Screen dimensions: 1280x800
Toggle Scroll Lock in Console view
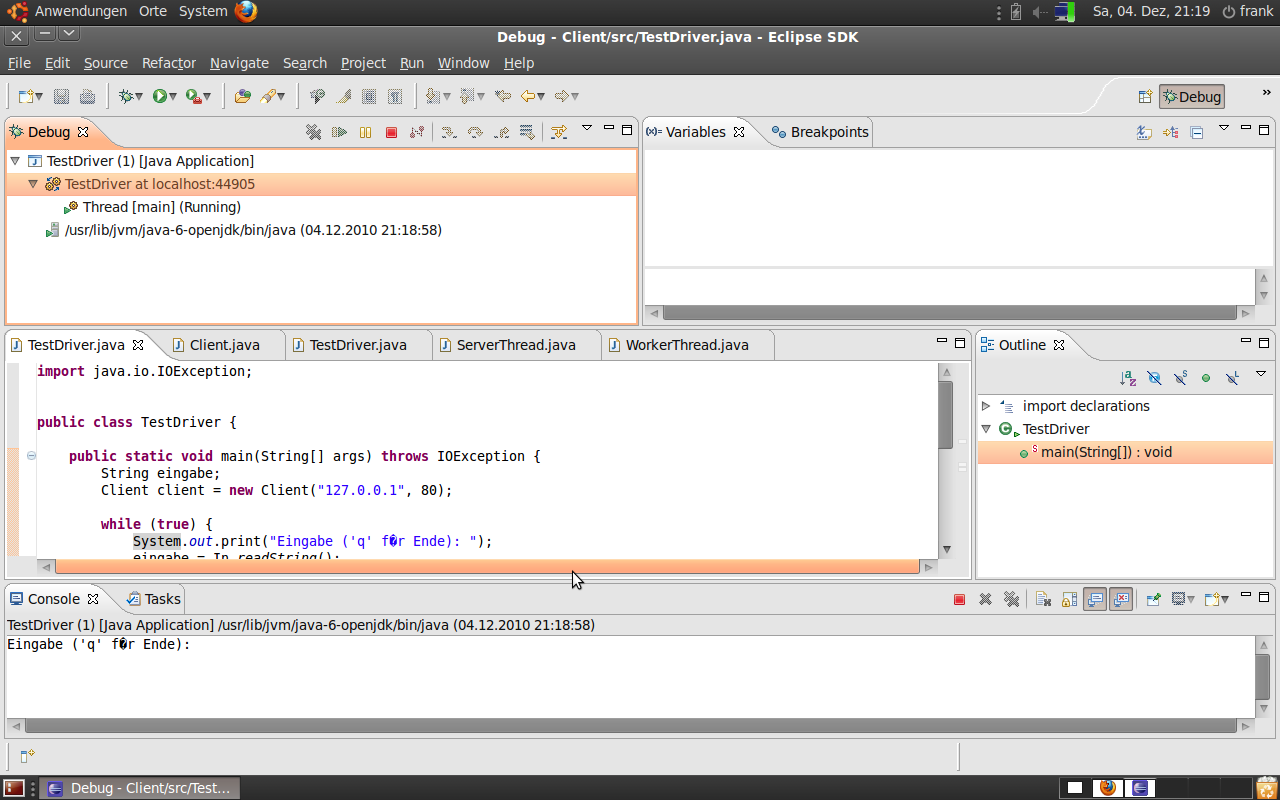coord(1069,599)
